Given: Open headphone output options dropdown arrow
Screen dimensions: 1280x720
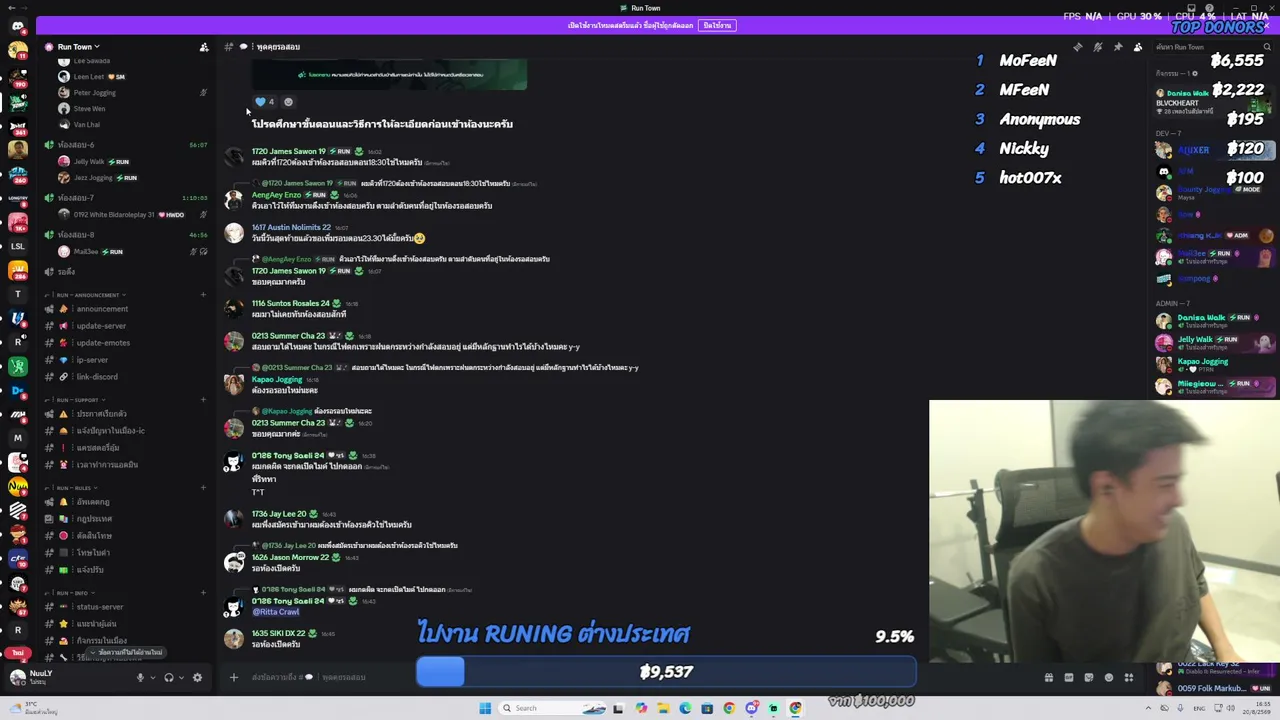Looking at the screenshot, I should click(x=181, y=678).
